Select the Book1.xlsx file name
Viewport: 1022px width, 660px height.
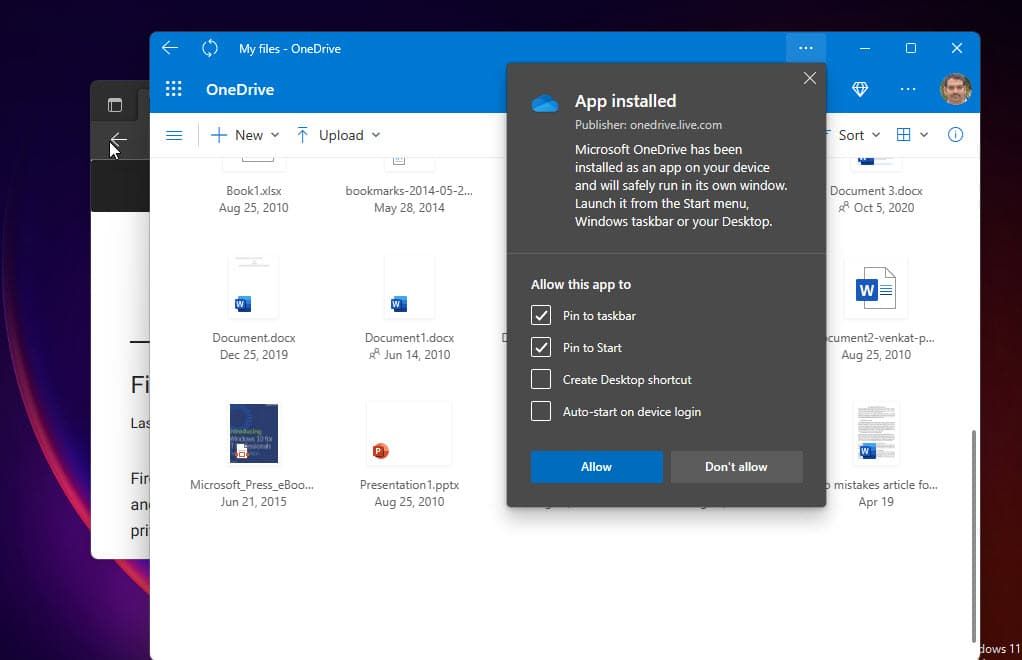tap(254, 191)
